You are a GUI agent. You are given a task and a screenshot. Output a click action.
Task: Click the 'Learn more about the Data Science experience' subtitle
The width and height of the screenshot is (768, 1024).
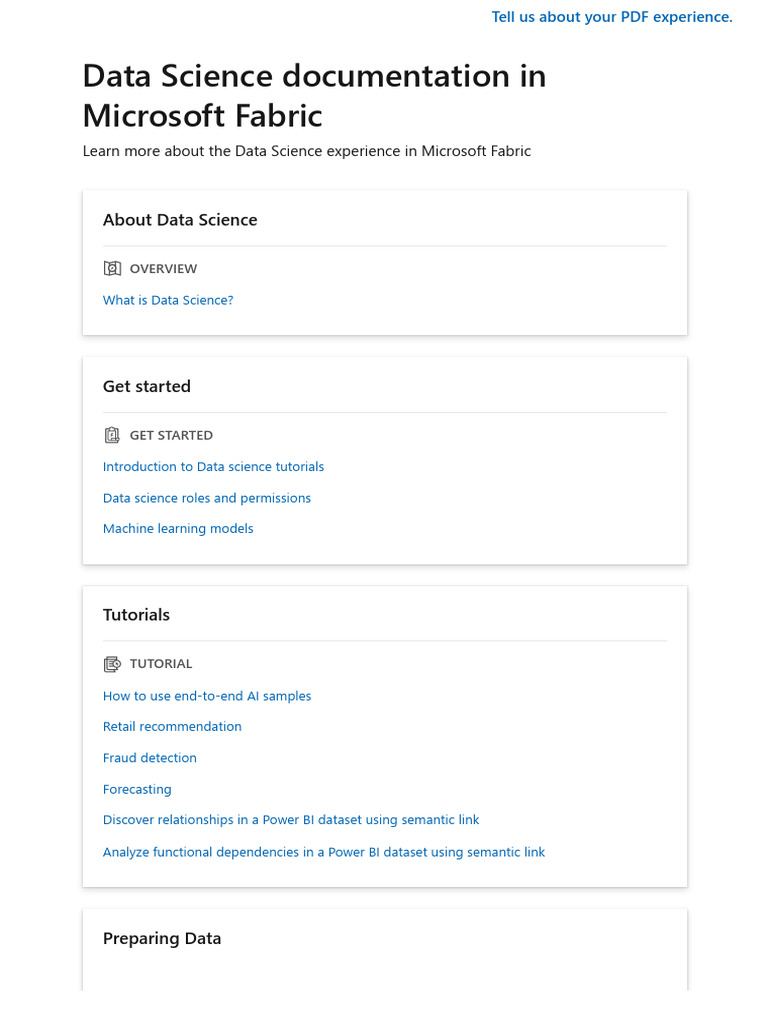click(307, 151)
